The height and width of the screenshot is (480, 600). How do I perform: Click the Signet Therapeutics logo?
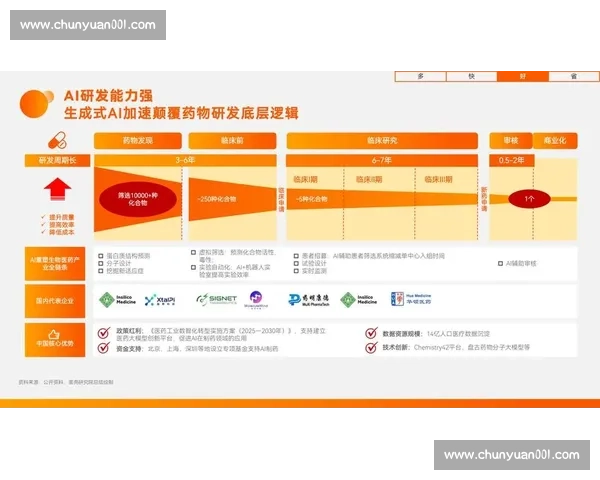pos(217,299)
